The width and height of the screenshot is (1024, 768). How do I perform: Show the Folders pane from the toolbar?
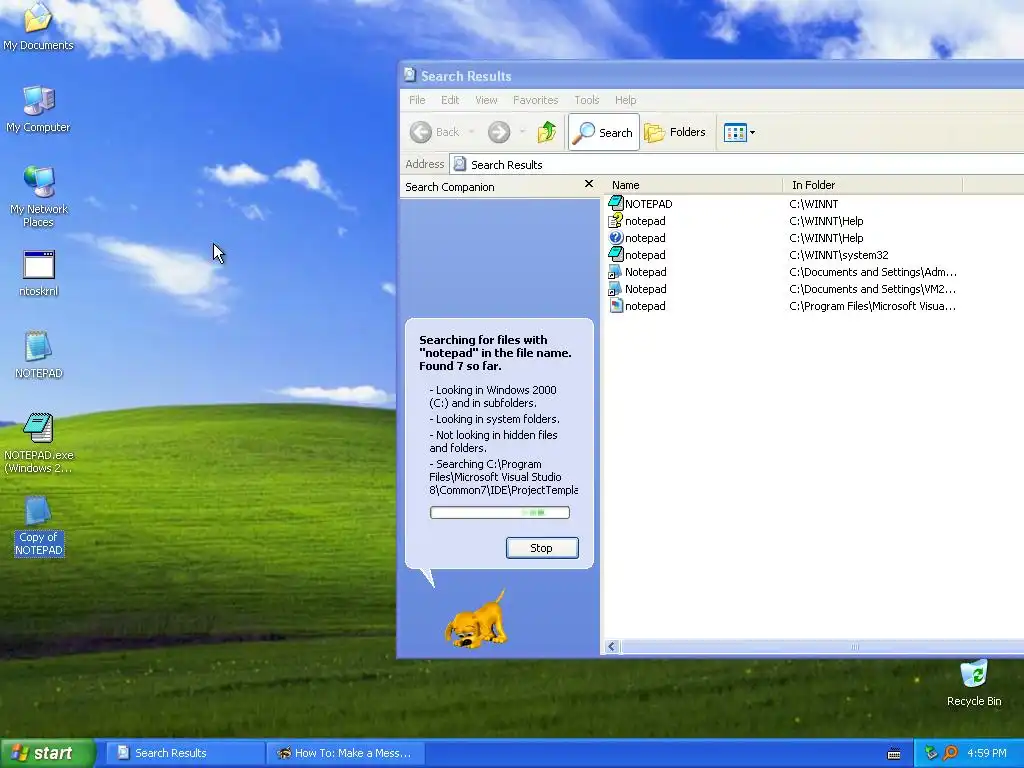675,132
